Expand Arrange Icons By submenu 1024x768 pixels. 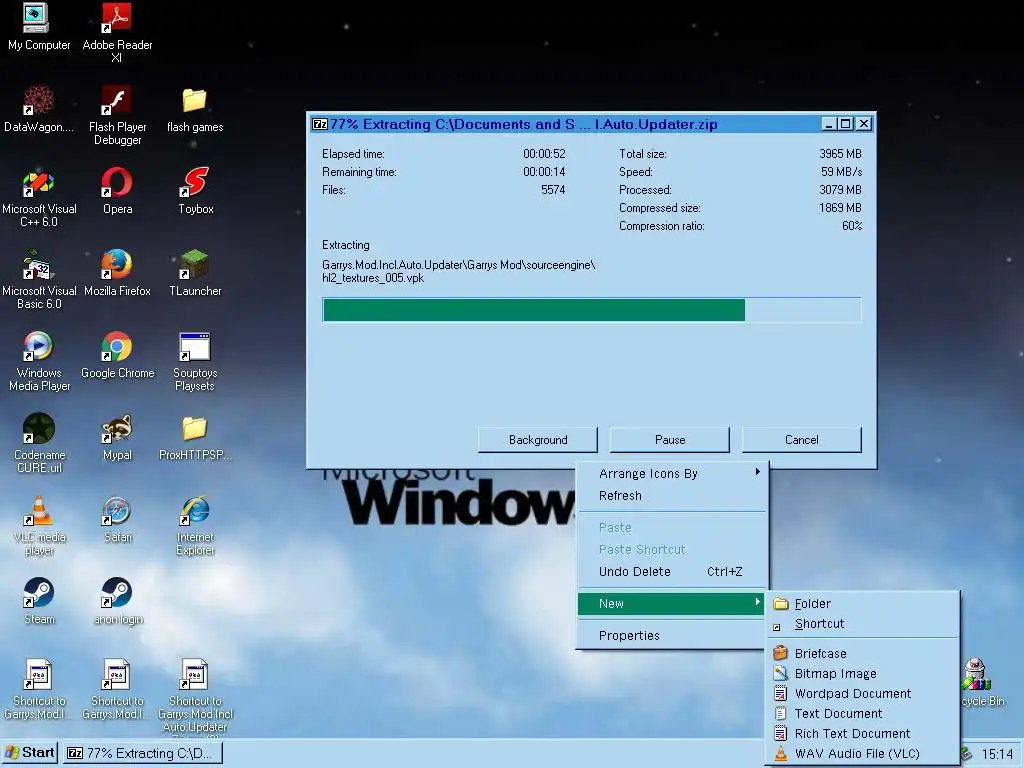(671, 473)
